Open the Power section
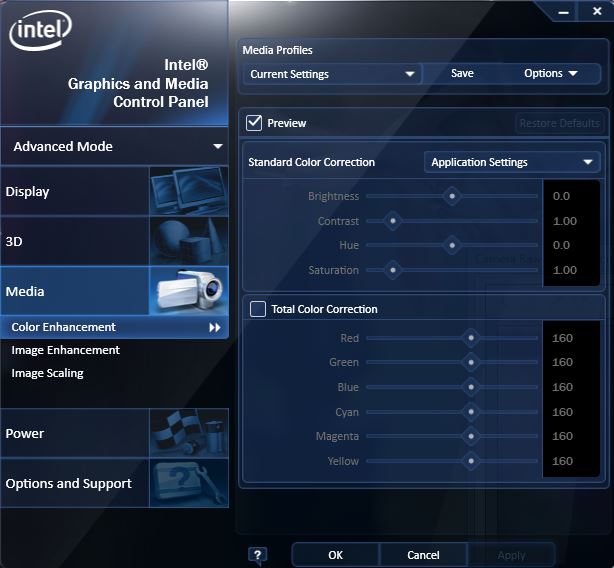 tap(114, 433)
